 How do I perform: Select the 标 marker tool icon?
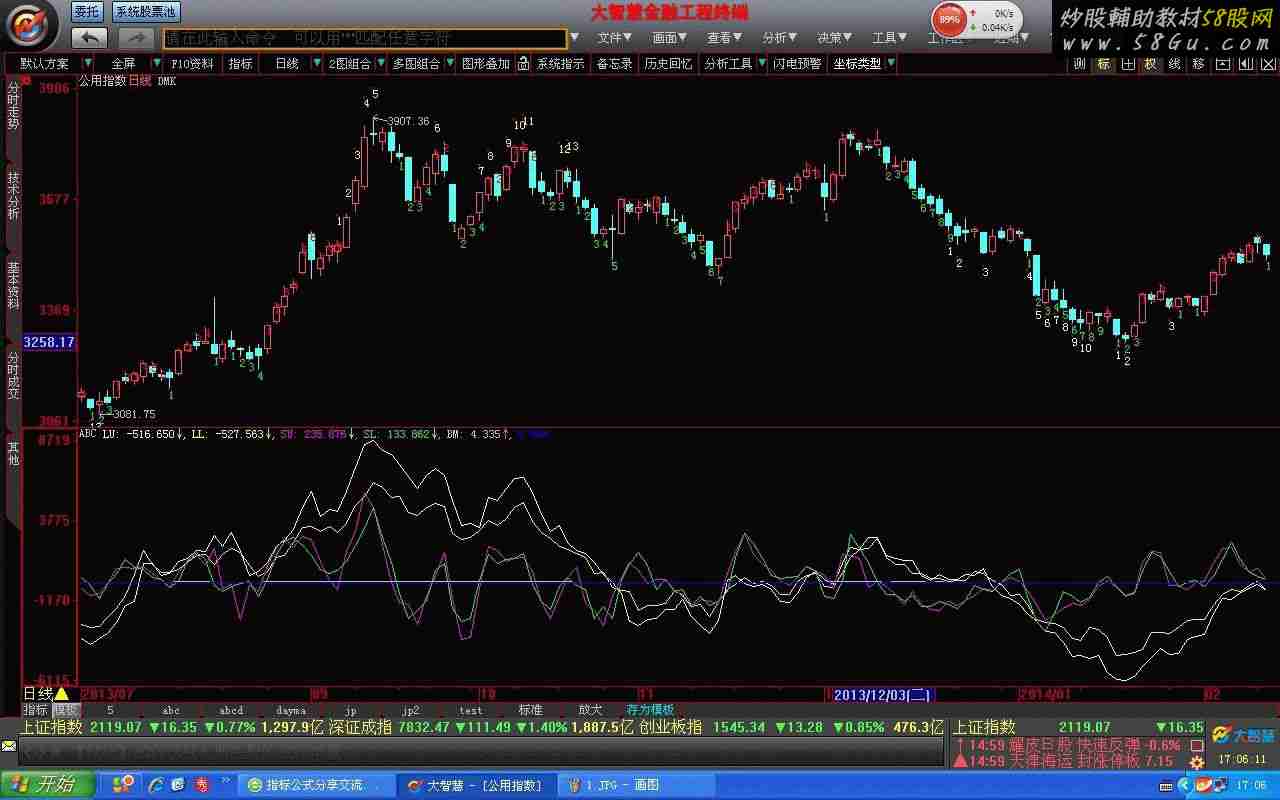1103,64
